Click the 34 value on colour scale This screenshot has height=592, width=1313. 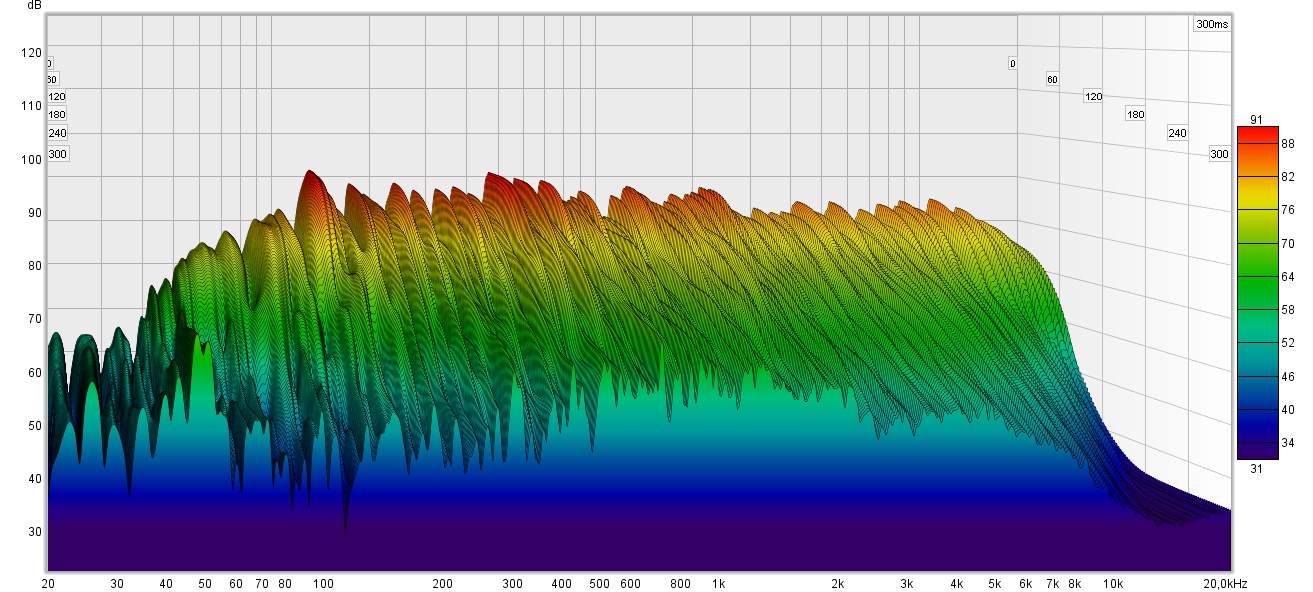1288,442
